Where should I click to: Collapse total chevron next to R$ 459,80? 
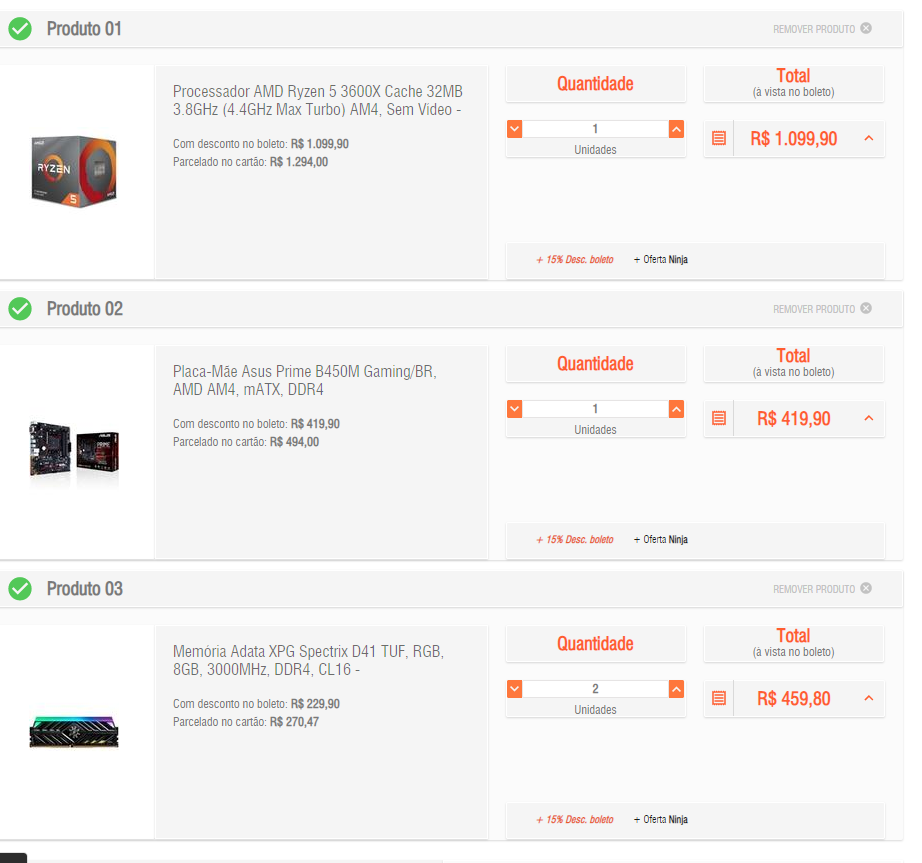point(868,698)
